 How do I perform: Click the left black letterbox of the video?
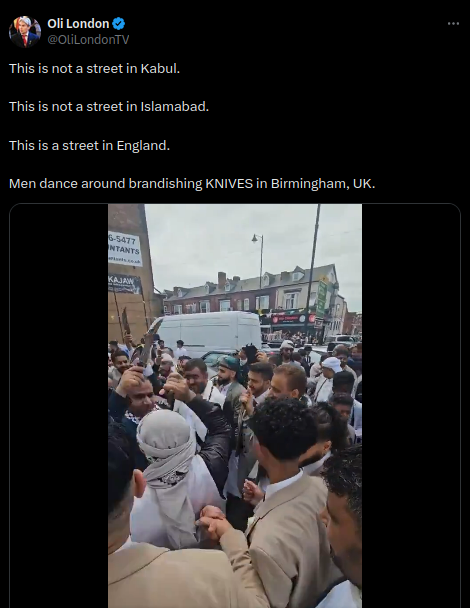tap(59, 406)
